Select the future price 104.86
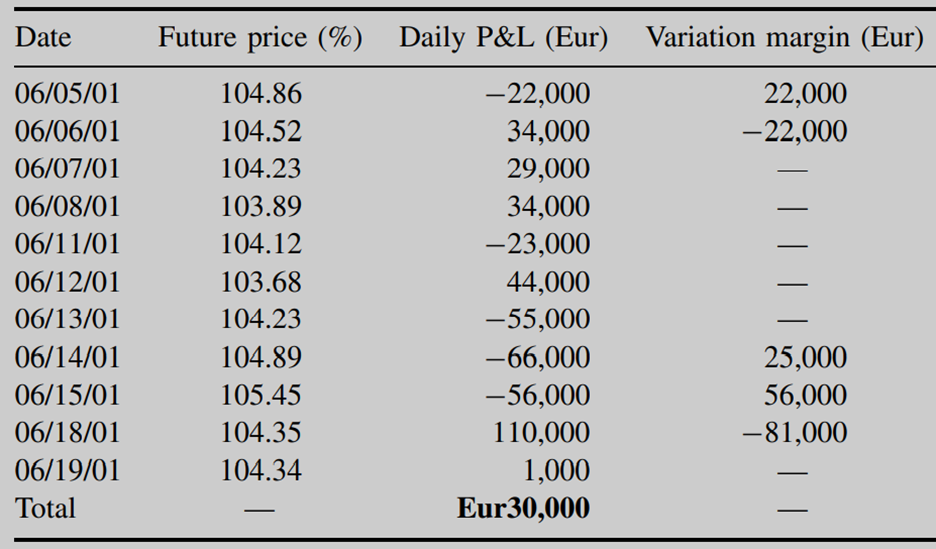936x549 pixels. pos(260,95)
